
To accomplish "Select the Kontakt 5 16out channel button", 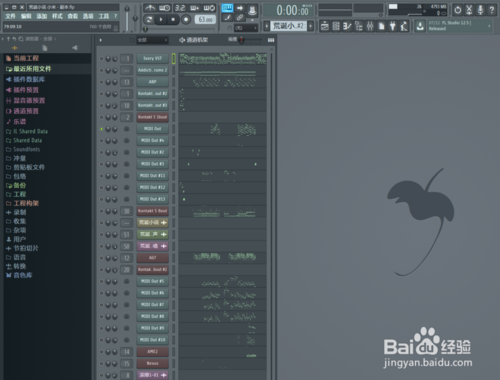I will click(153, 117).
